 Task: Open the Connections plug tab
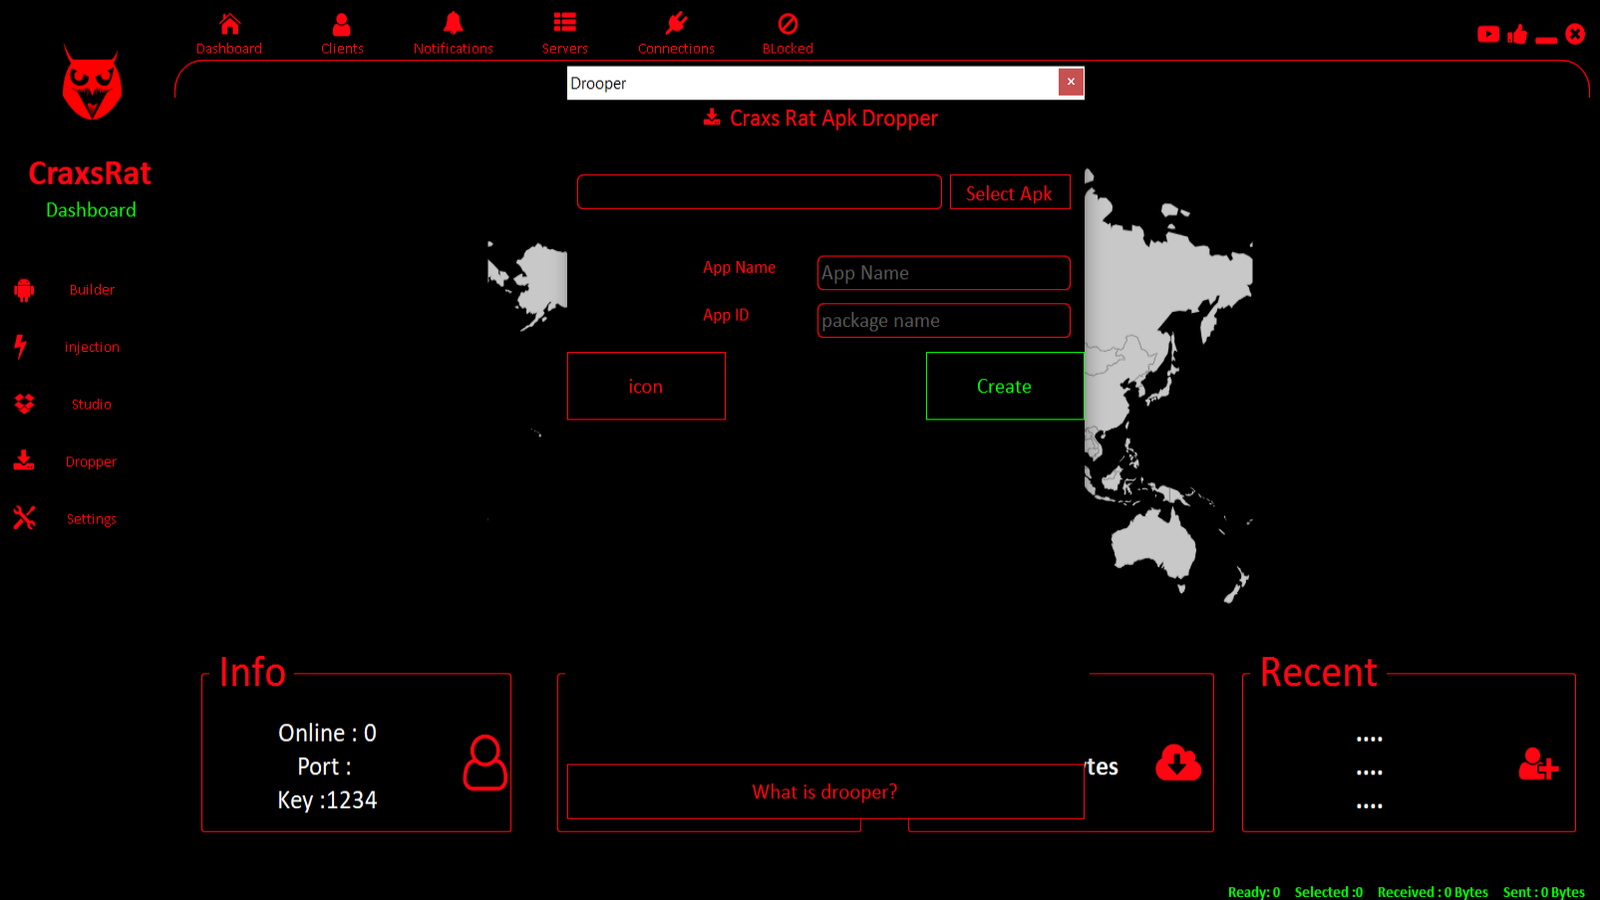click(677, 33)
